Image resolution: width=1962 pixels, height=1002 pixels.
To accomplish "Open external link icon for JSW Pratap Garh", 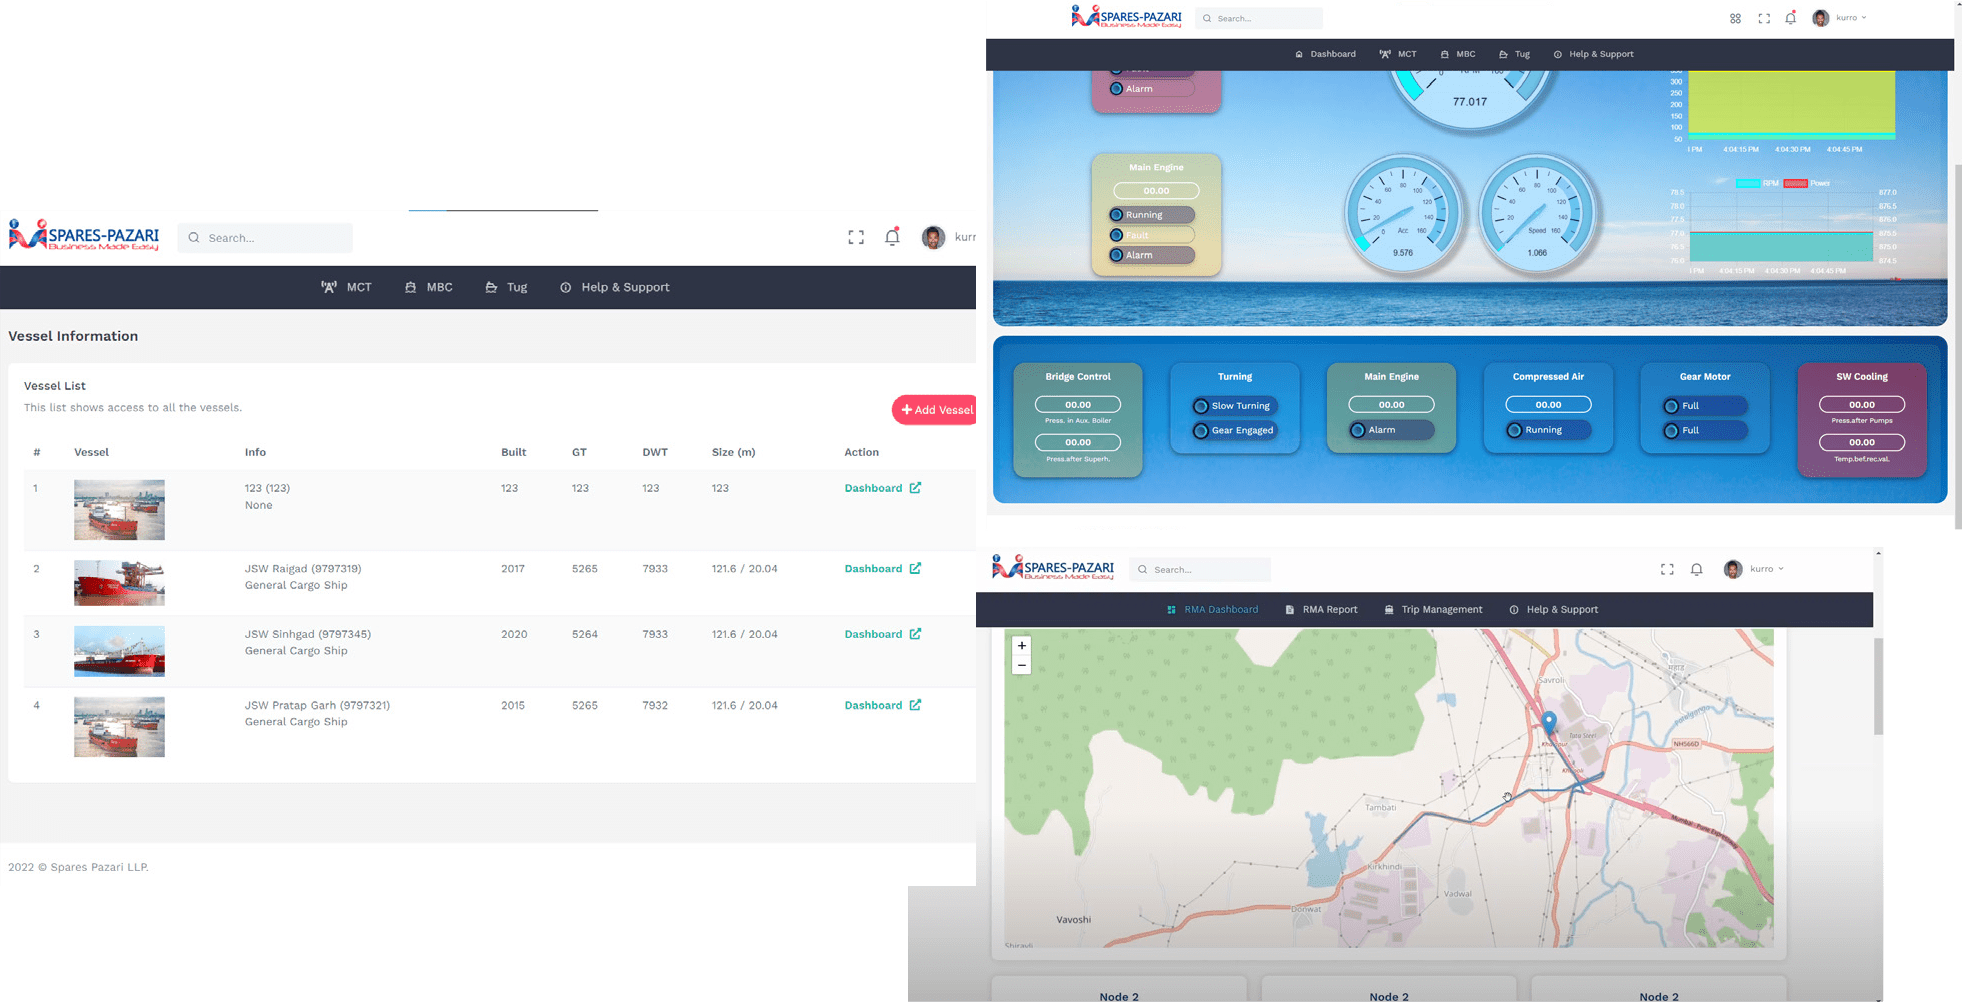I will pyautogui.click(x=915, y=705).
